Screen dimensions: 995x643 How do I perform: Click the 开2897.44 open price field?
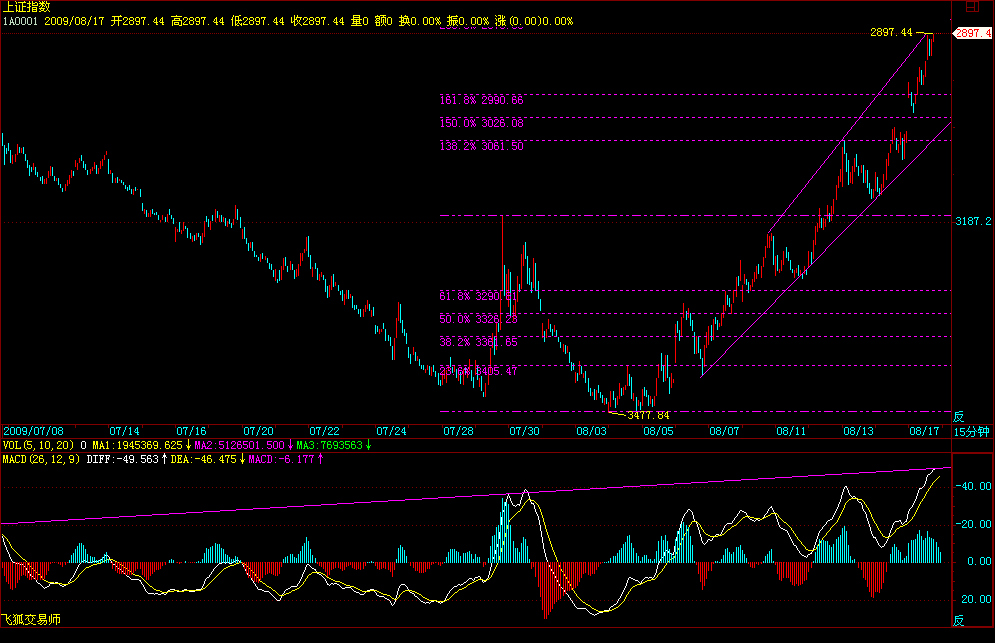click(137, 21)
